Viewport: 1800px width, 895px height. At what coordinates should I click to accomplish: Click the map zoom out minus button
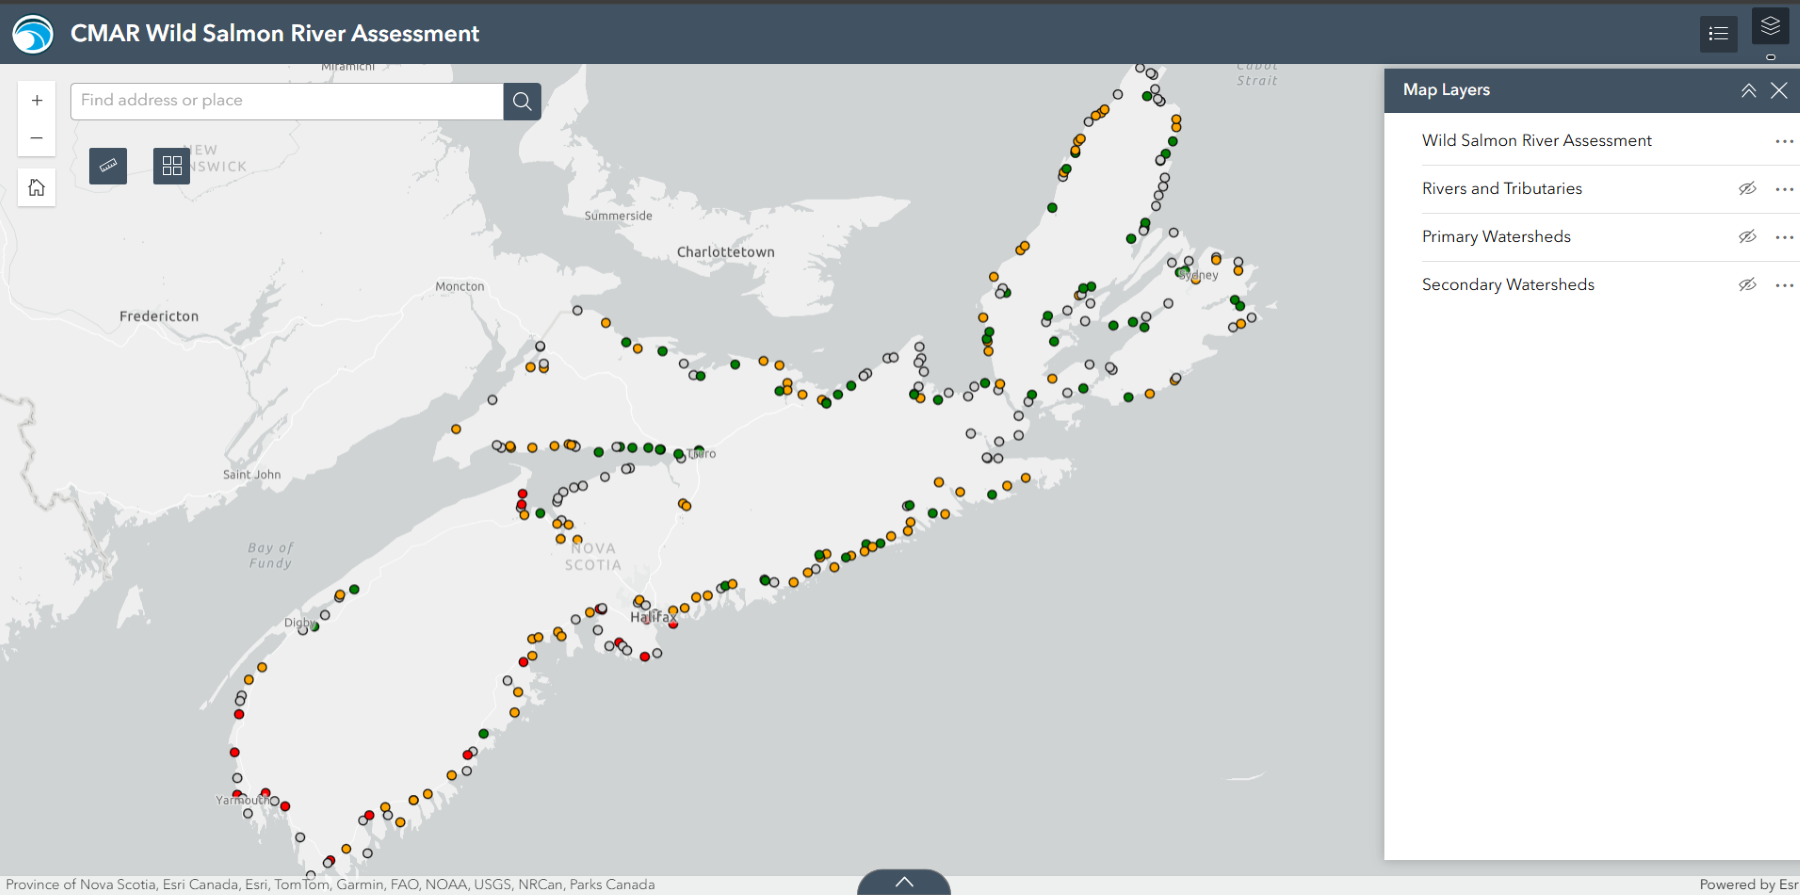click(x=37, y=138)
